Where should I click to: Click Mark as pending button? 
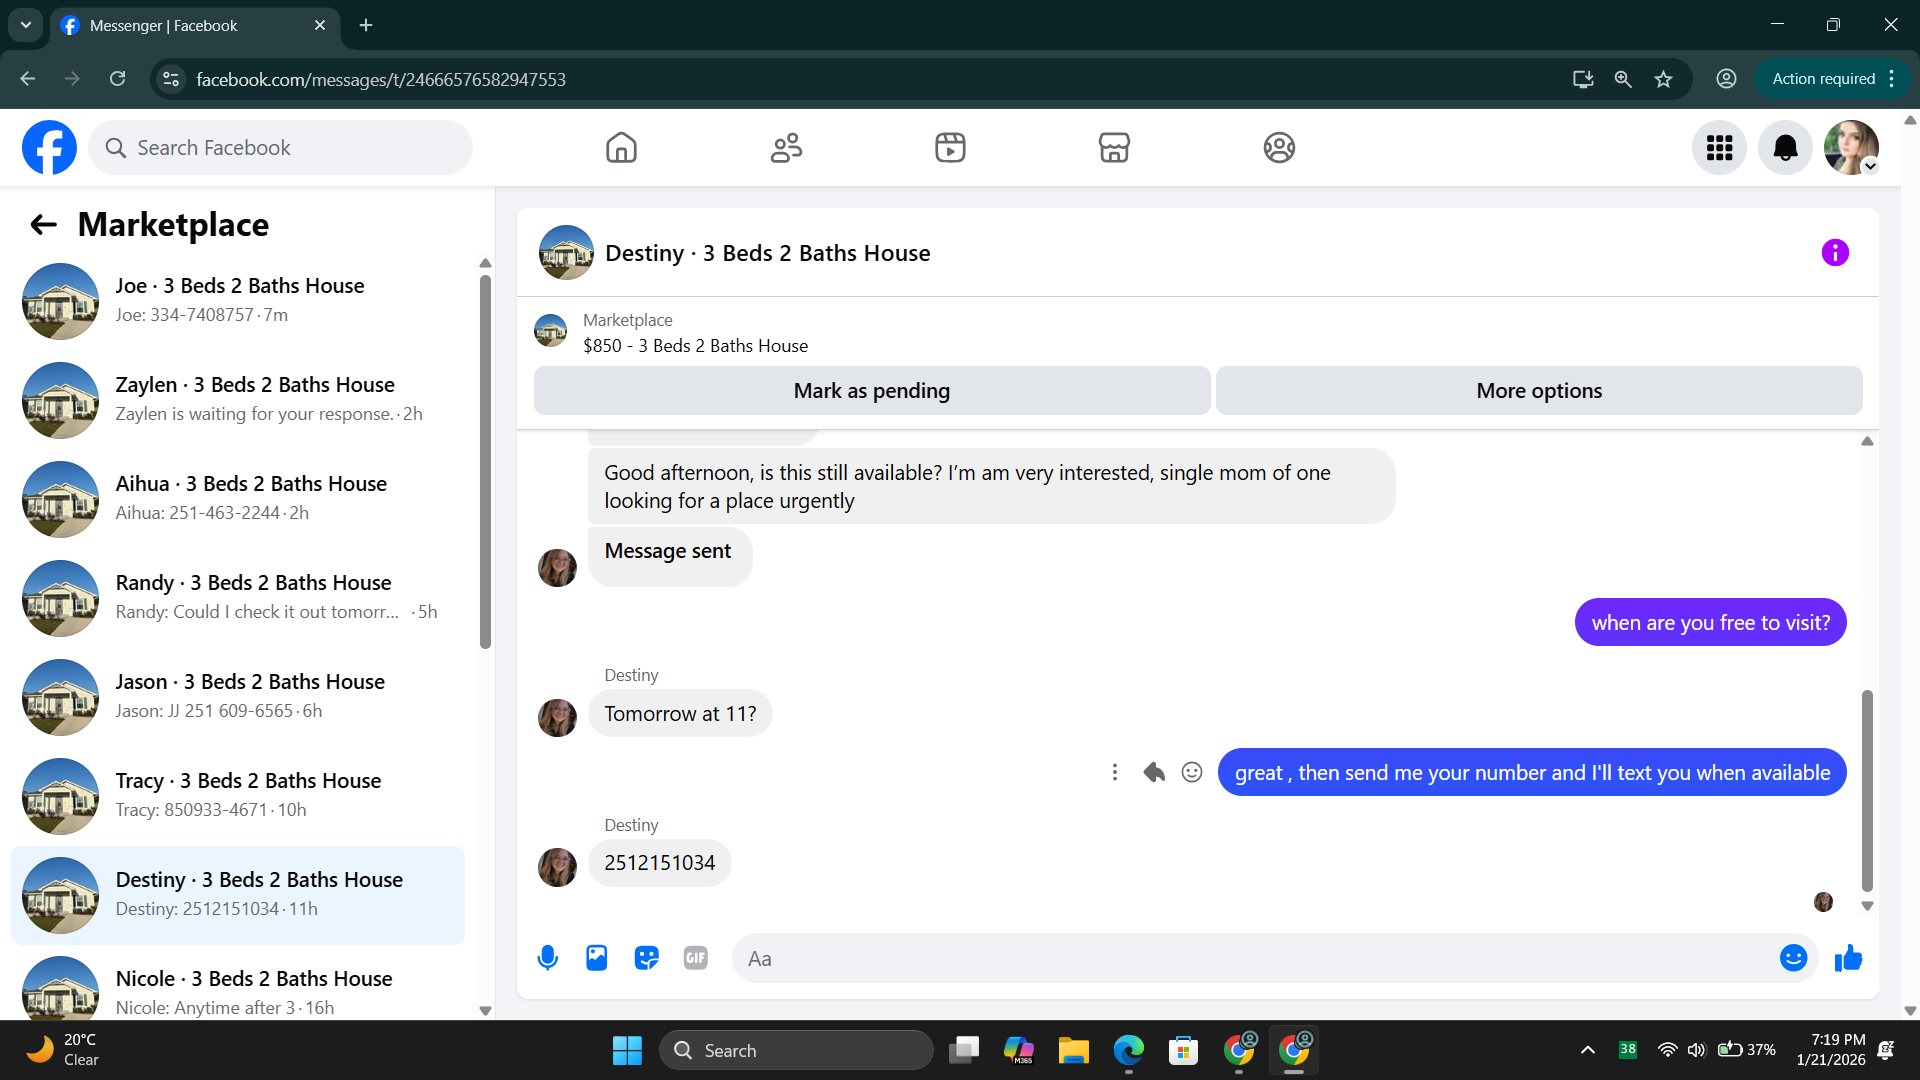(x=871, y=391)
